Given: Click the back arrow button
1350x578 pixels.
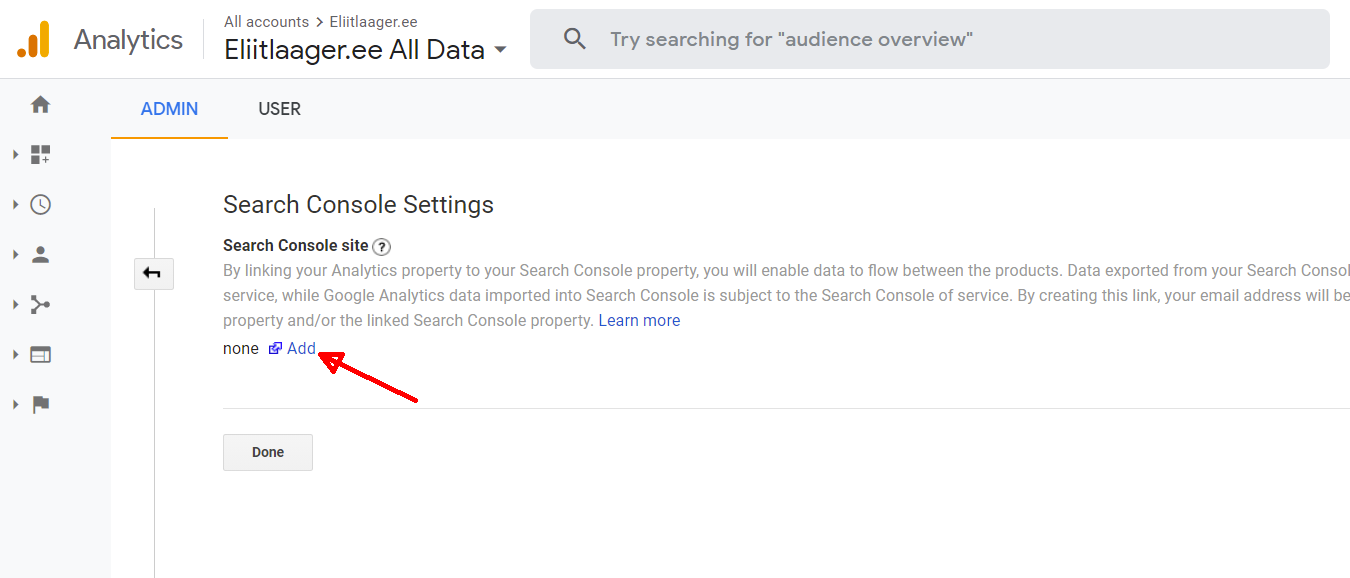Looking at the screenshot, I should click(x=153, y=274).
